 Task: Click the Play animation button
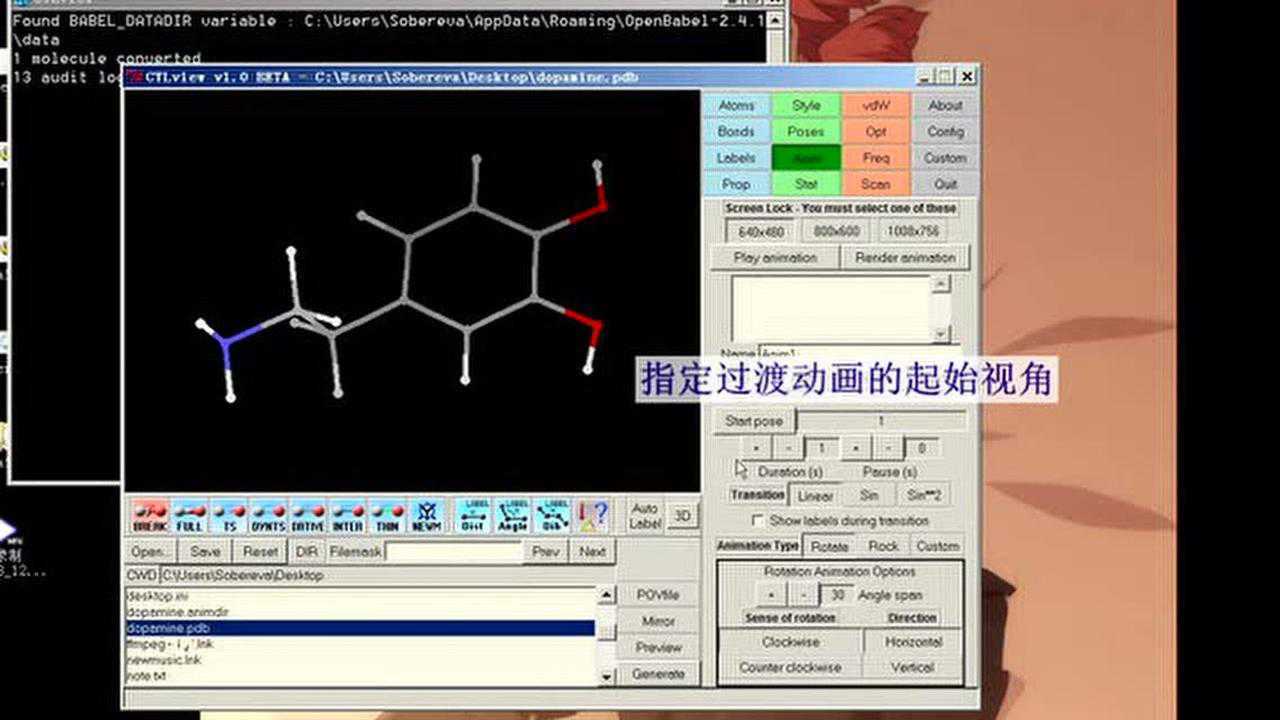pos(775,257)
